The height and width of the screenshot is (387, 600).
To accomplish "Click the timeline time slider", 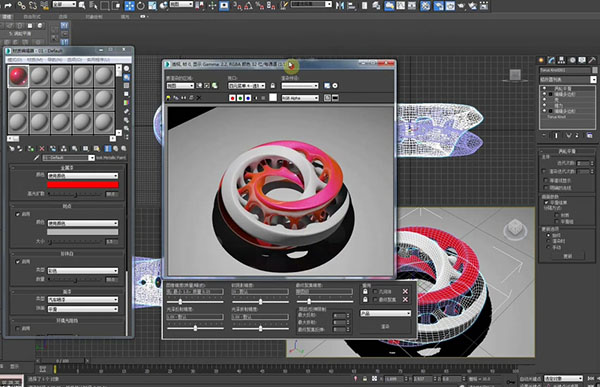I will [63, 361].
